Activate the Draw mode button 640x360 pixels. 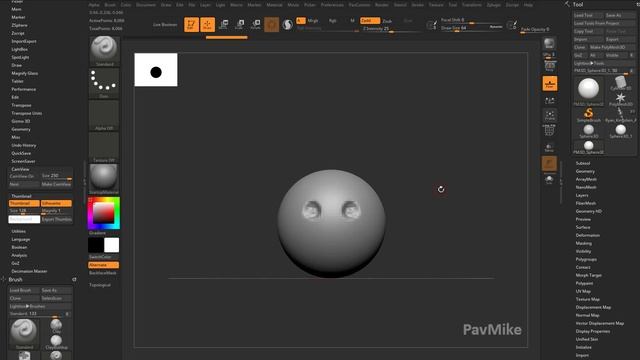[207, 24]
